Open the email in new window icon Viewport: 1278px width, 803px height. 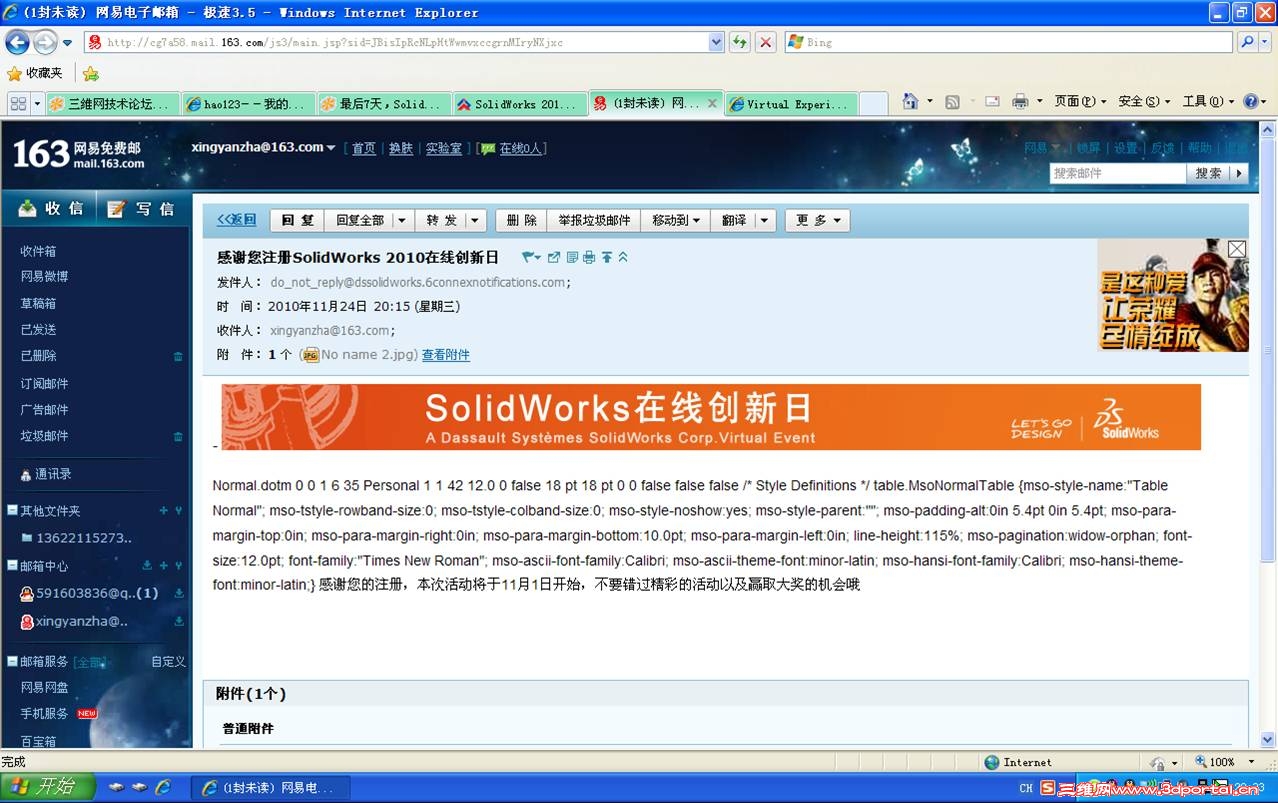click(x=554, y=258)
